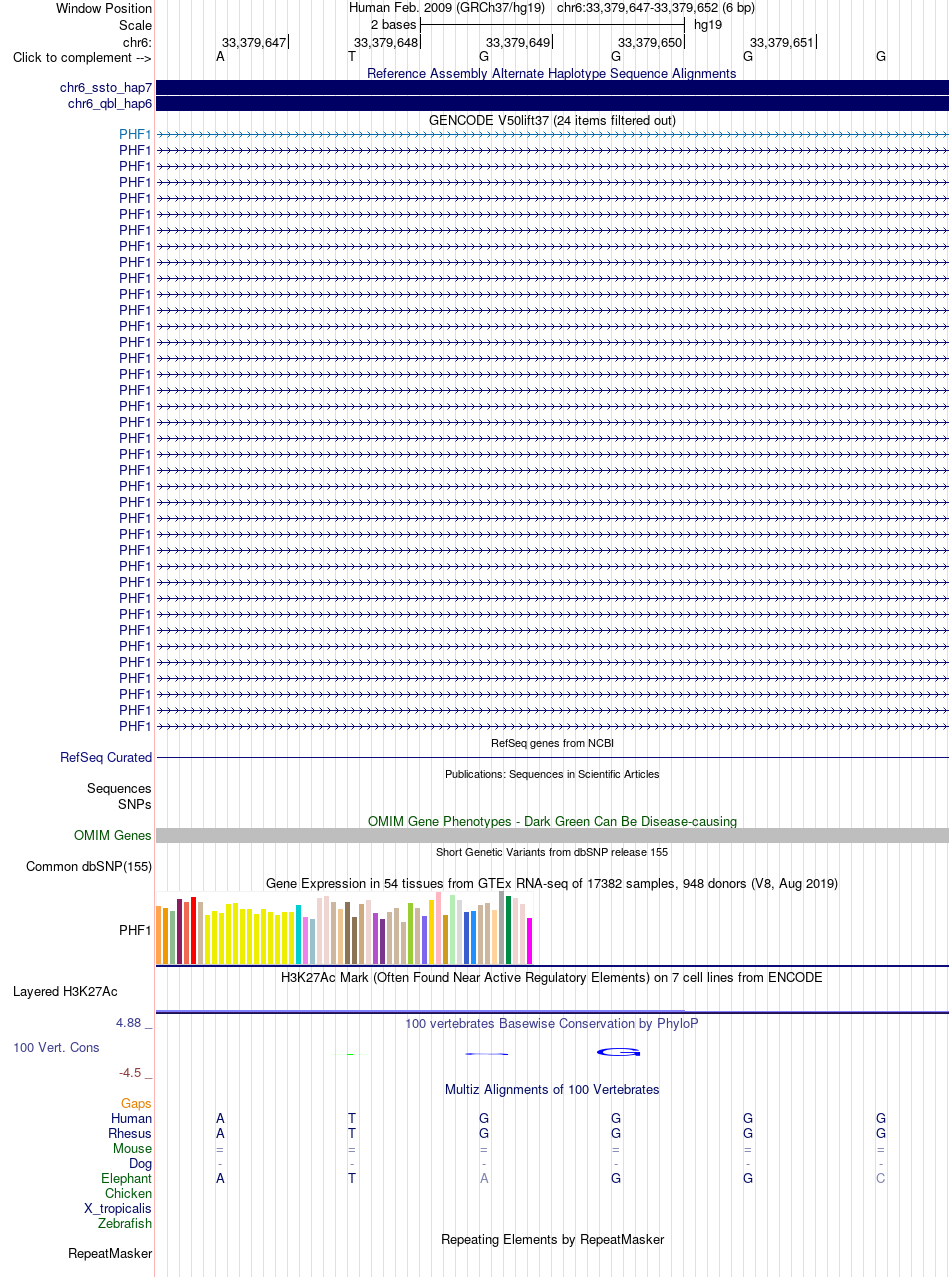Click the hg19 label beside scale bar
Screen dimensions: 950x1277
click(708, 24)
